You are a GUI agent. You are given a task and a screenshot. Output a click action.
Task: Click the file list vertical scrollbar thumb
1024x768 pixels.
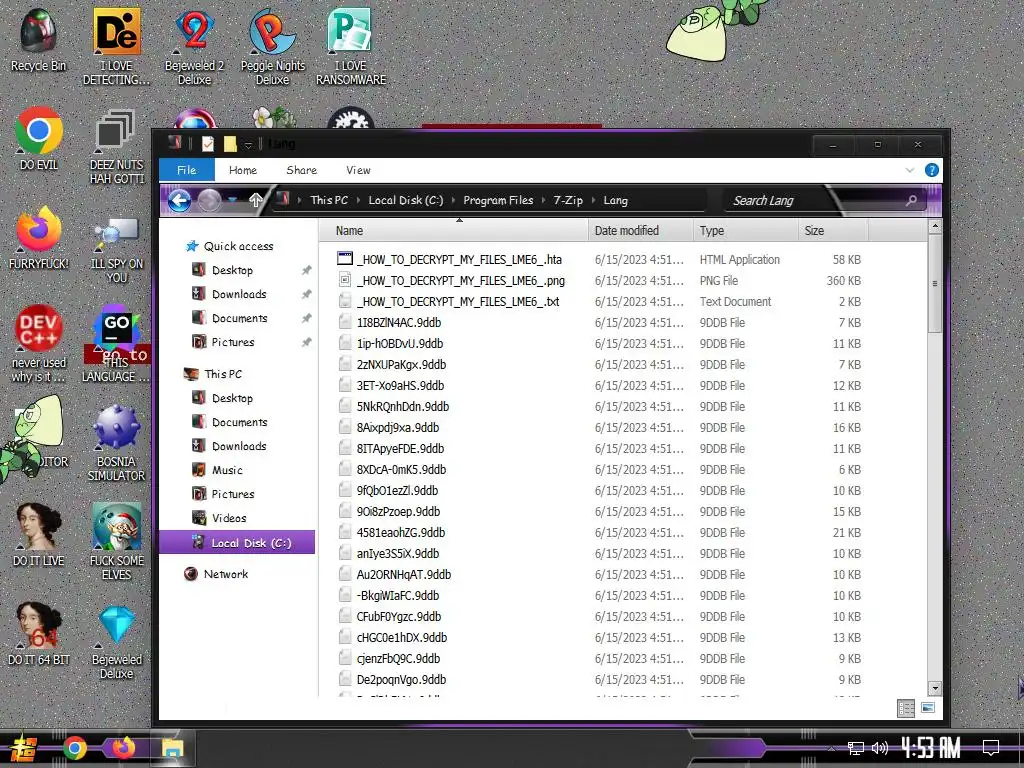935,283
